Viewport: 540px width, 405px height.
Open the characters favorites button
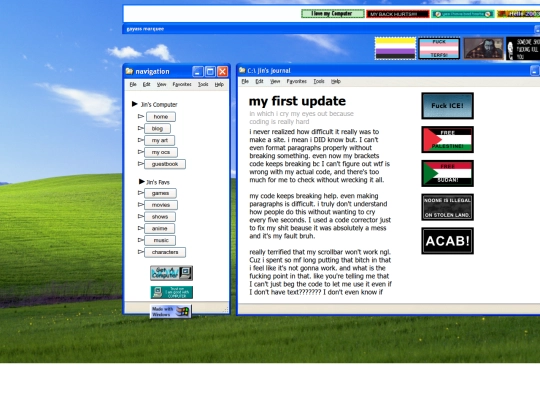click(165, 252)
